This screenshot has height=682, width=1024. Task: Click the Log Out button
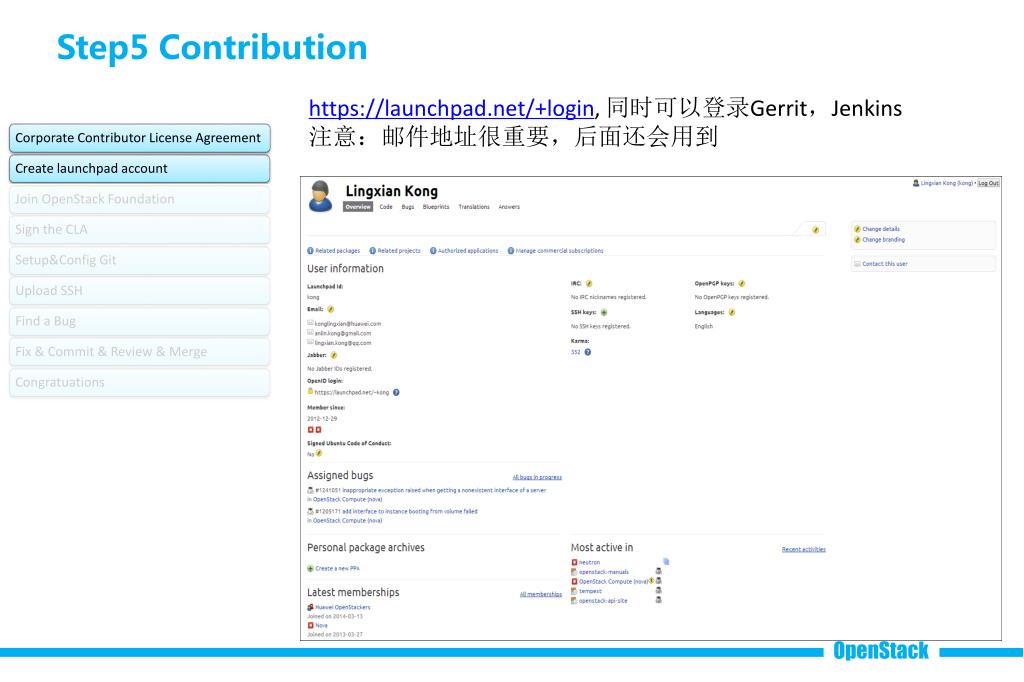tap(988, 184)
